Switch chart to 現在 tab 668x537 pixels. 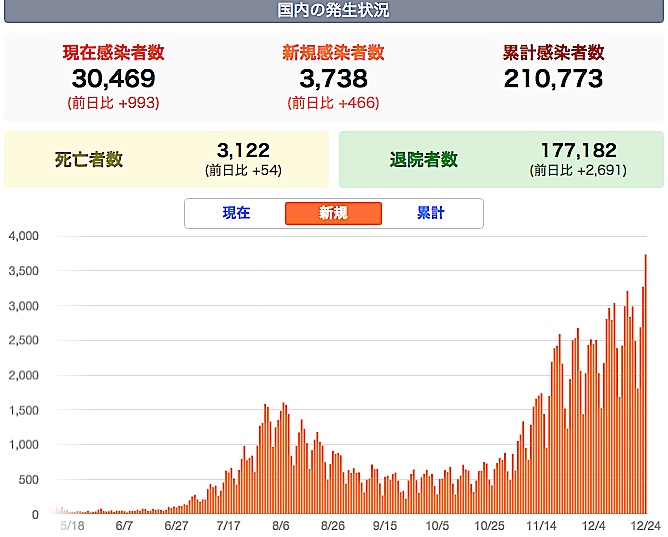click(x=236, y=213)
